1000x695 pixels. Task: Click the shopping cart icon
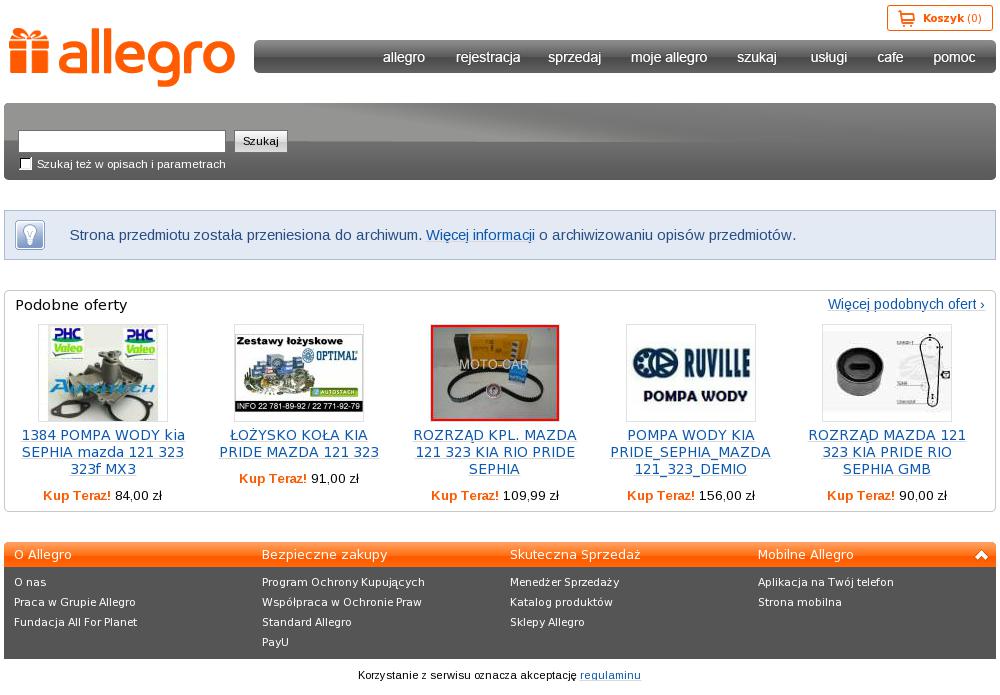coord(906,18)
